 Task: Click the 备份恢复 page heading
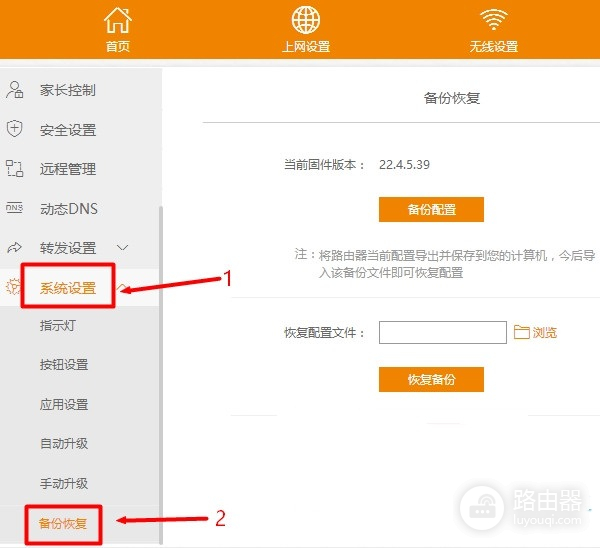pyautogui.click(x=452, y=98)
